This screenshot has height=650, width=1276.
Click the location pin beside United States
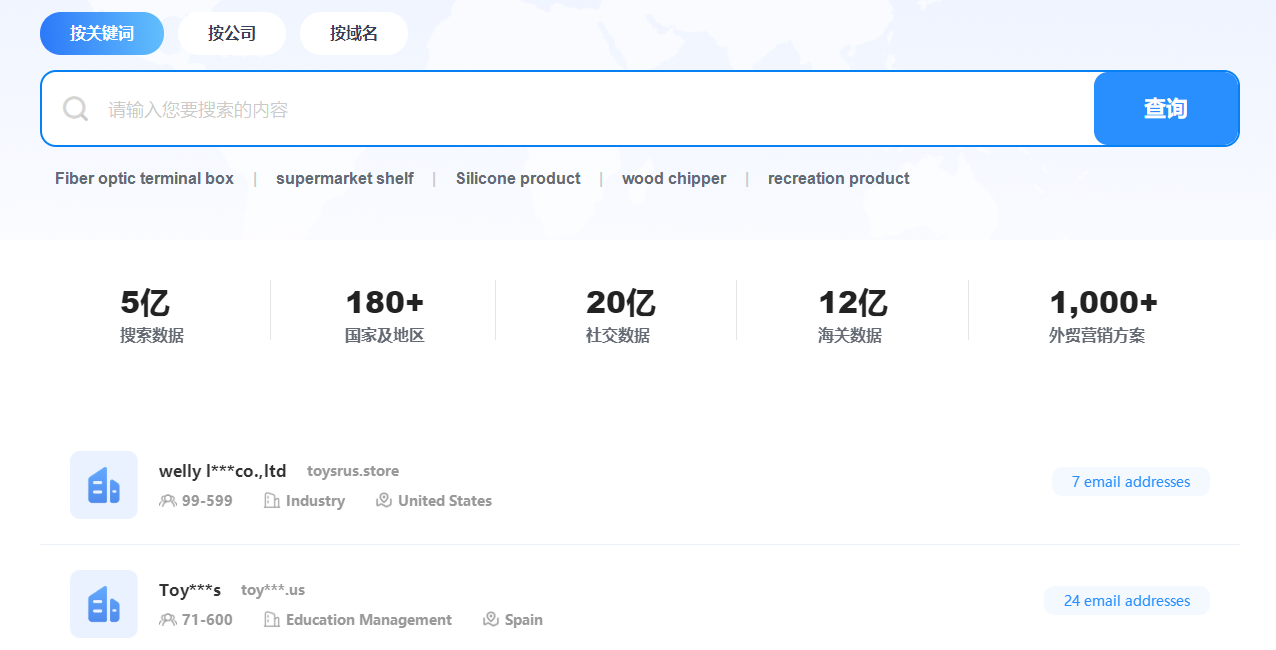pyautogui.click(x=383, y=500)
